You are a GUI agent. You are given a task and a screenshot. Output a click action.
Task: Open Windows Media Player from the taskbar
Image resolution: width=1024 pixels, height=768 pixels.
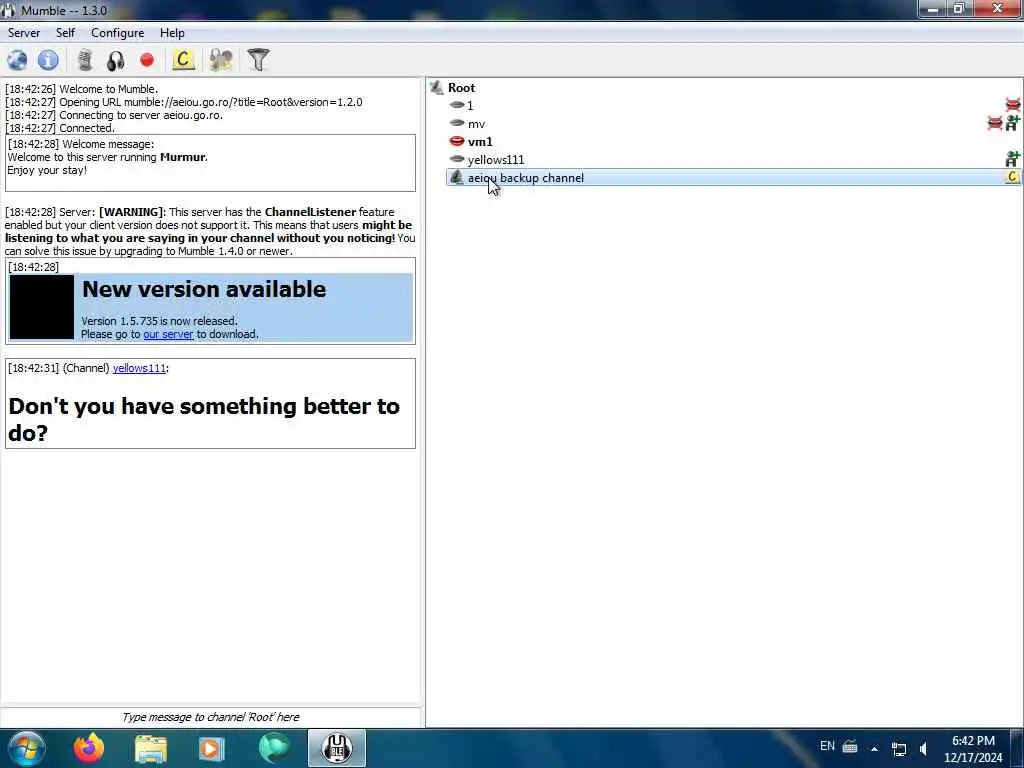pos(211,748)
